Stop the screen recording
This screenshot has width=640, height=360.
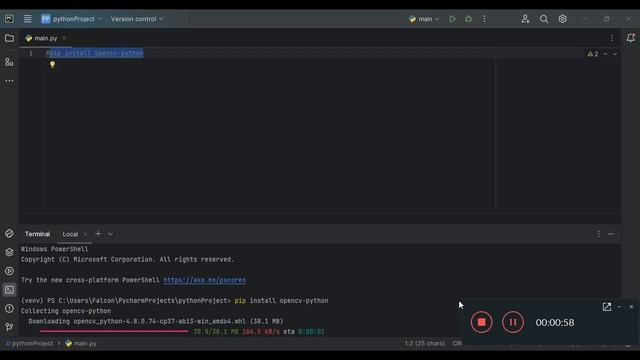click(x=481, y=322)
